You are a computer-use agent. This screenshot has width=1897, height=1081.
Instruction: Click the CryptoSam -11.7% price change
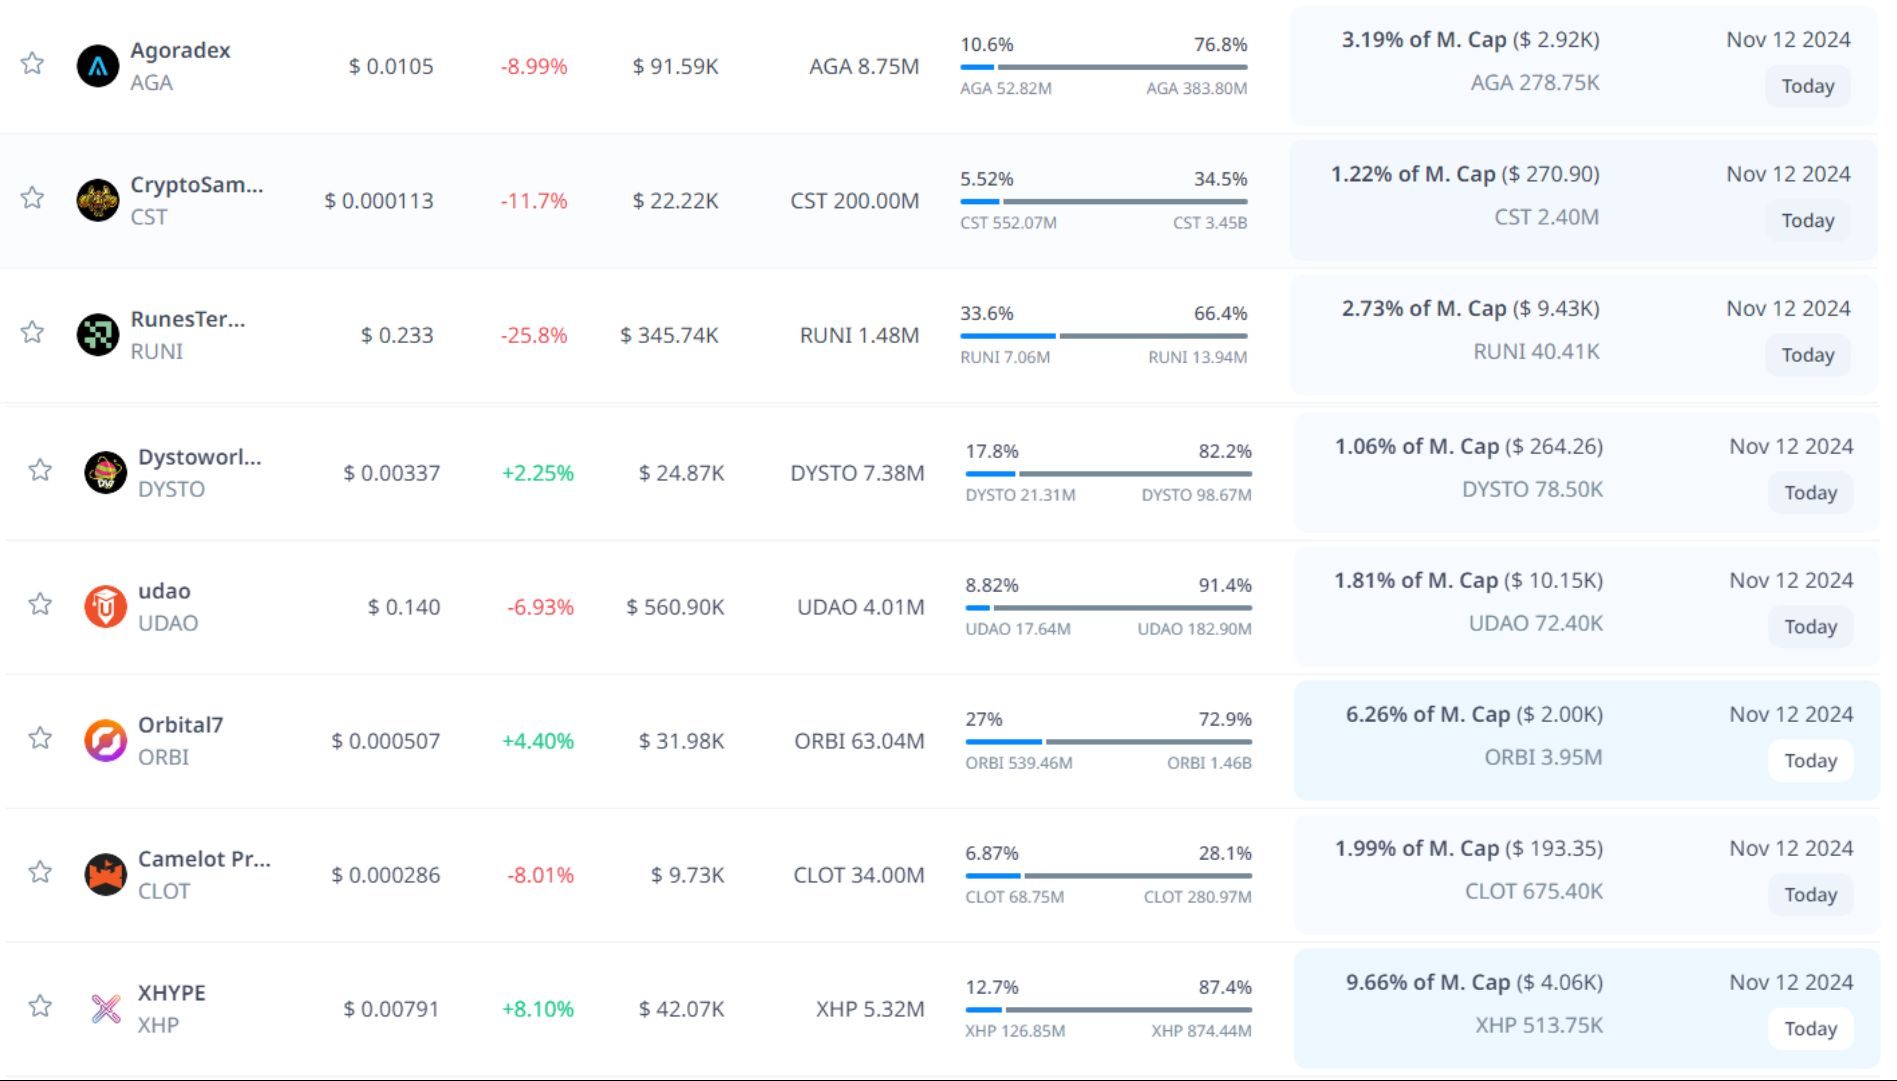pyautogui.click(x=534, y=201)
